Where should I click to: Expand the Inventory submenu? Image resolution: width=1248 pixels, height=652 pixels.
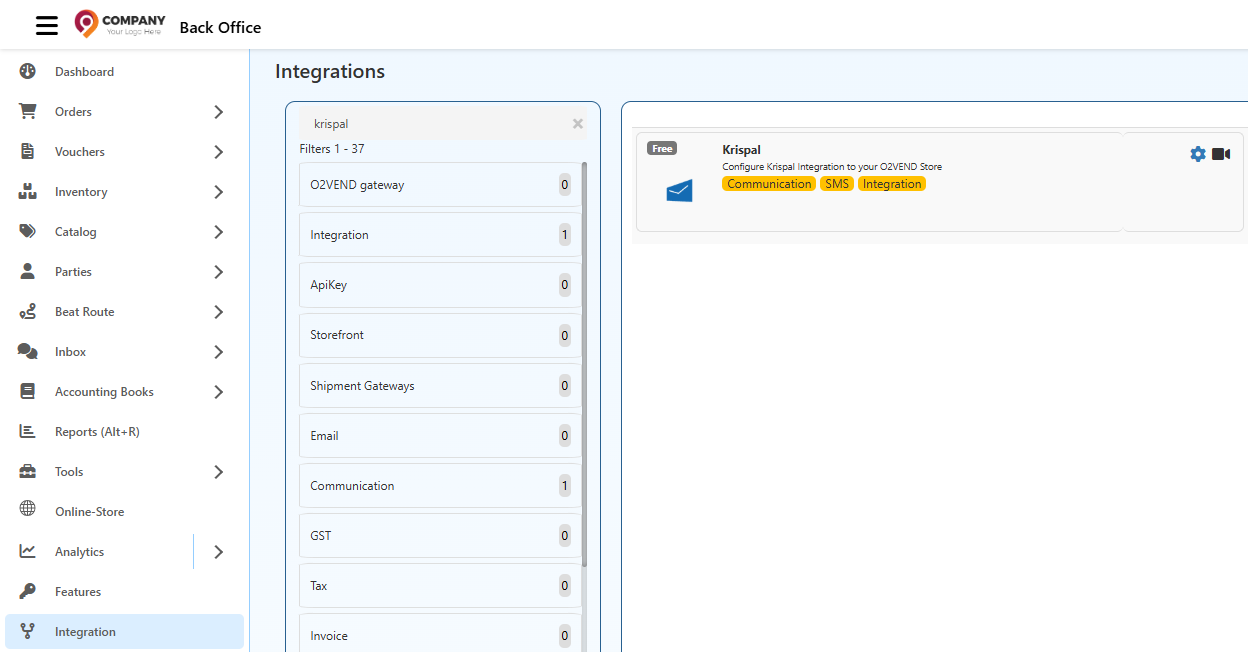tap(218, 191)
